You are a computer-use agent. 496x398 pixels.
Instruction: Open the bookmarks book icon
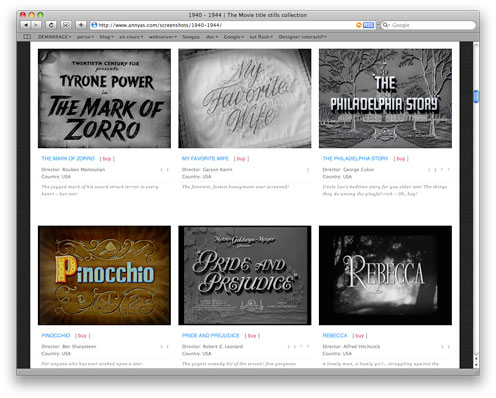click(x=27, y=37)
